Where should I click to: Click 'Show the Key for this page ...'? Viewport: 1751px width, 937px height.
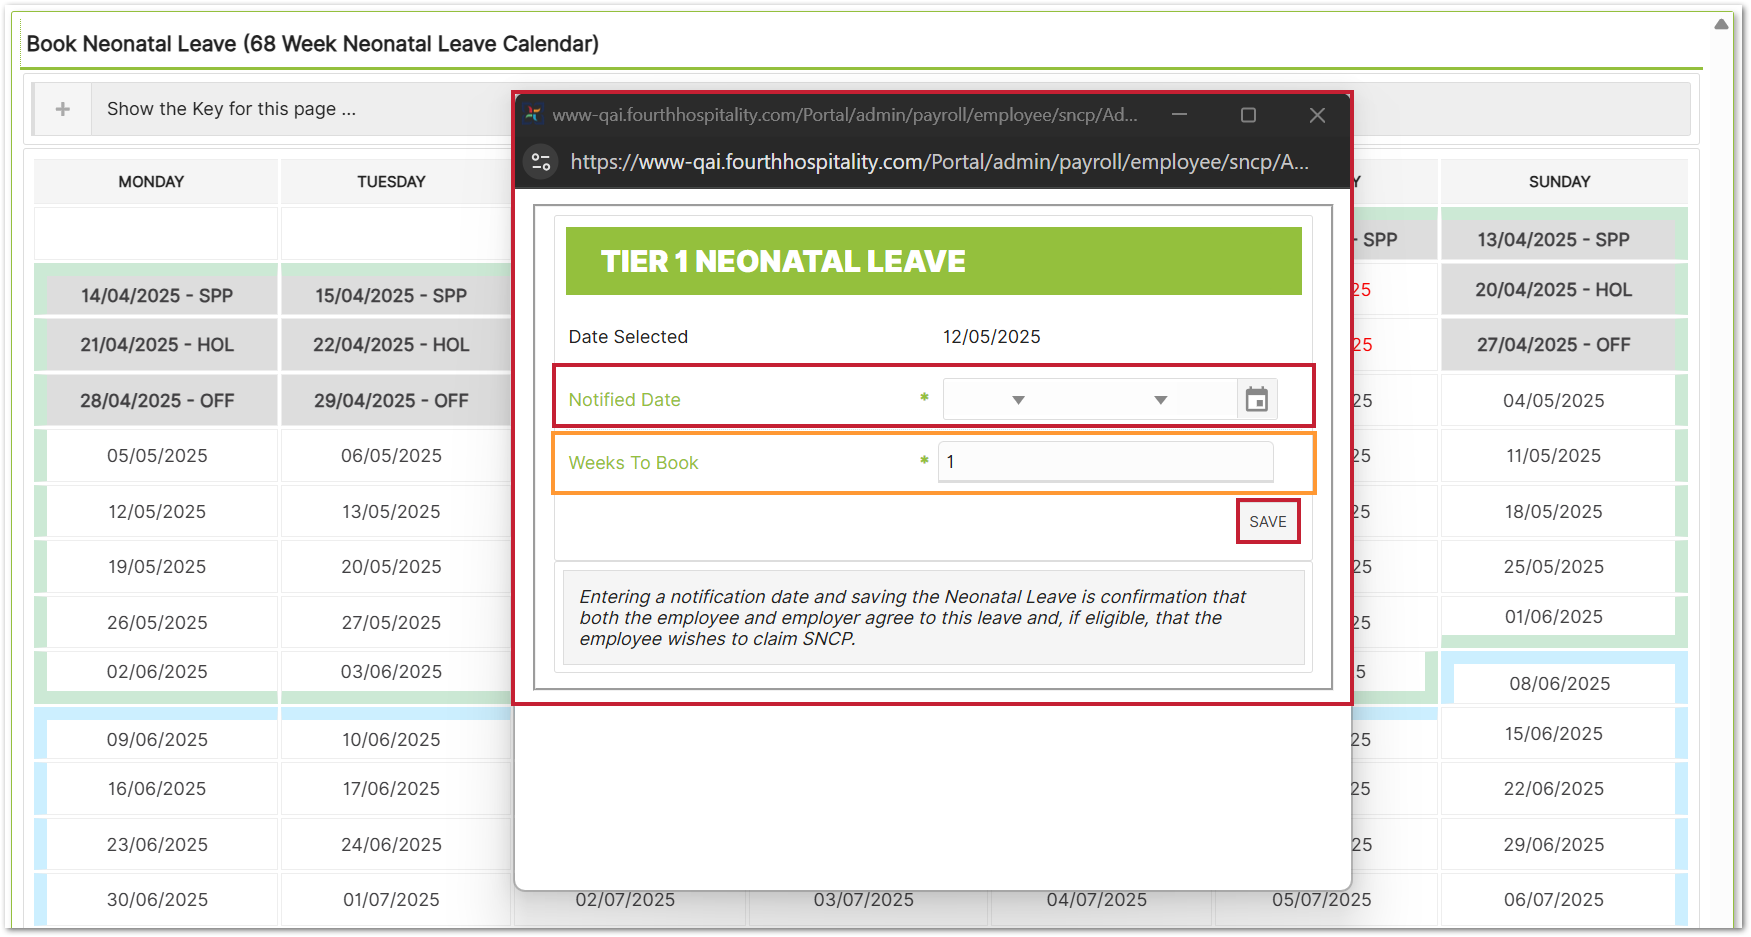point(231,109)
